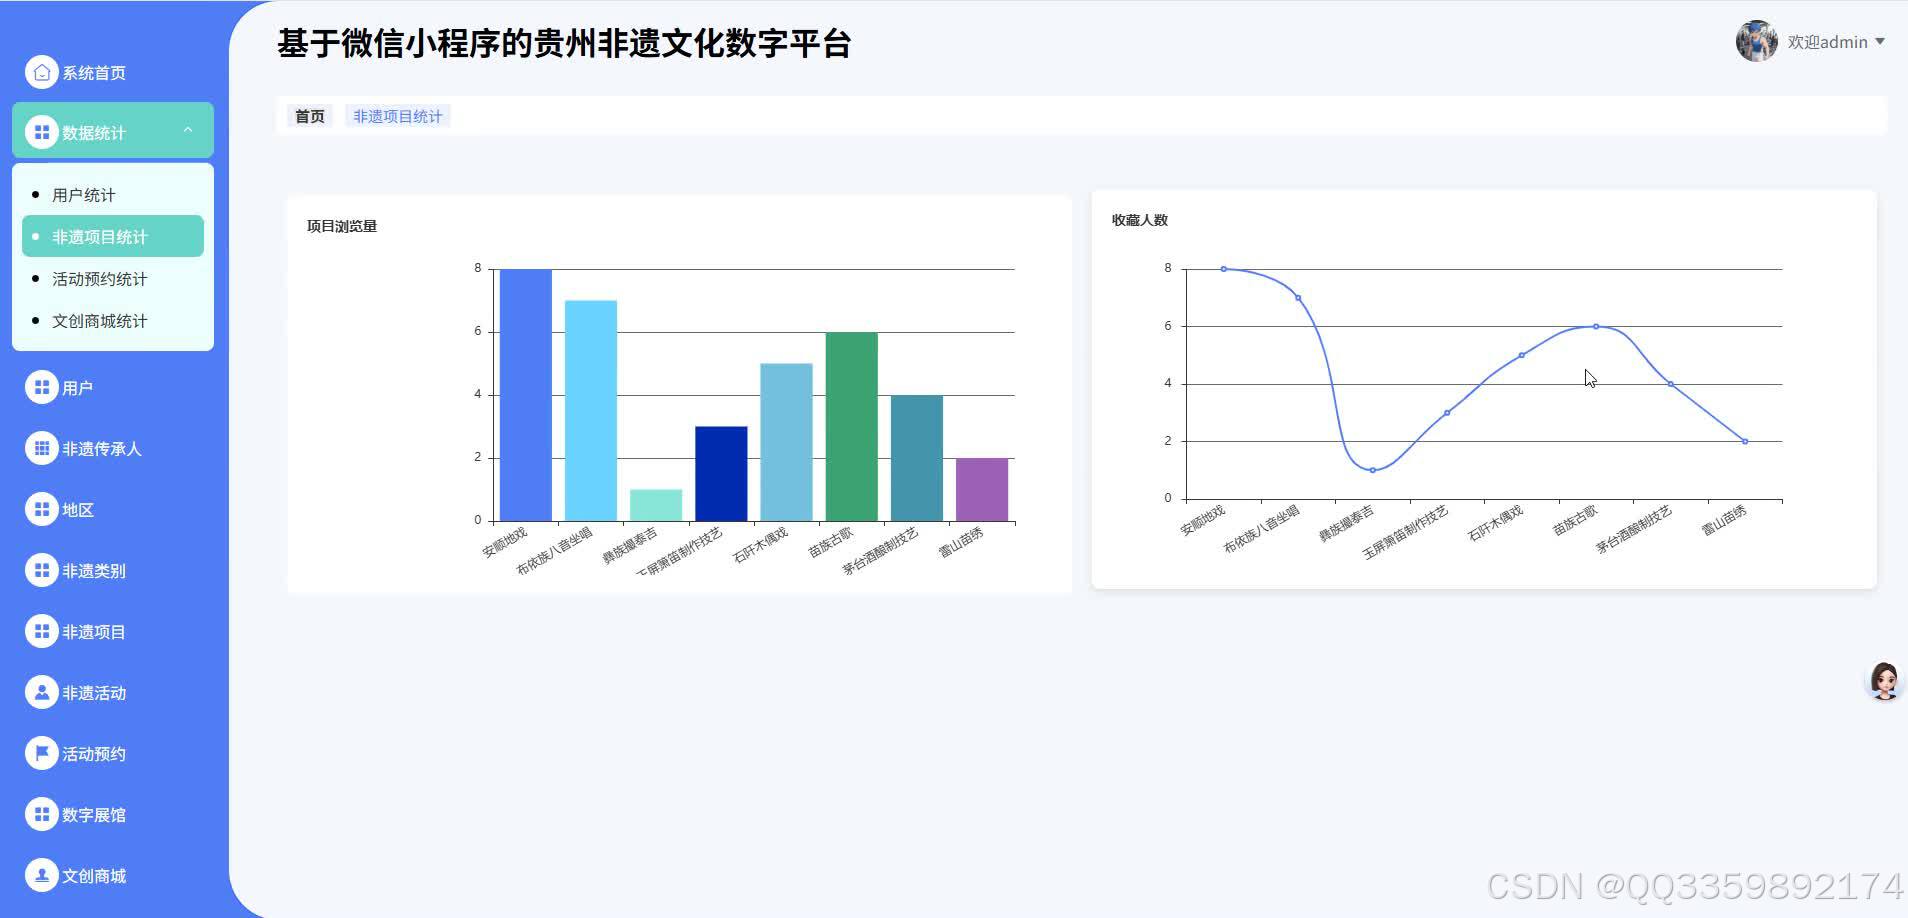
Task: Click the light blue 布依族八音坐唱 bar
Action: [591, 411]
